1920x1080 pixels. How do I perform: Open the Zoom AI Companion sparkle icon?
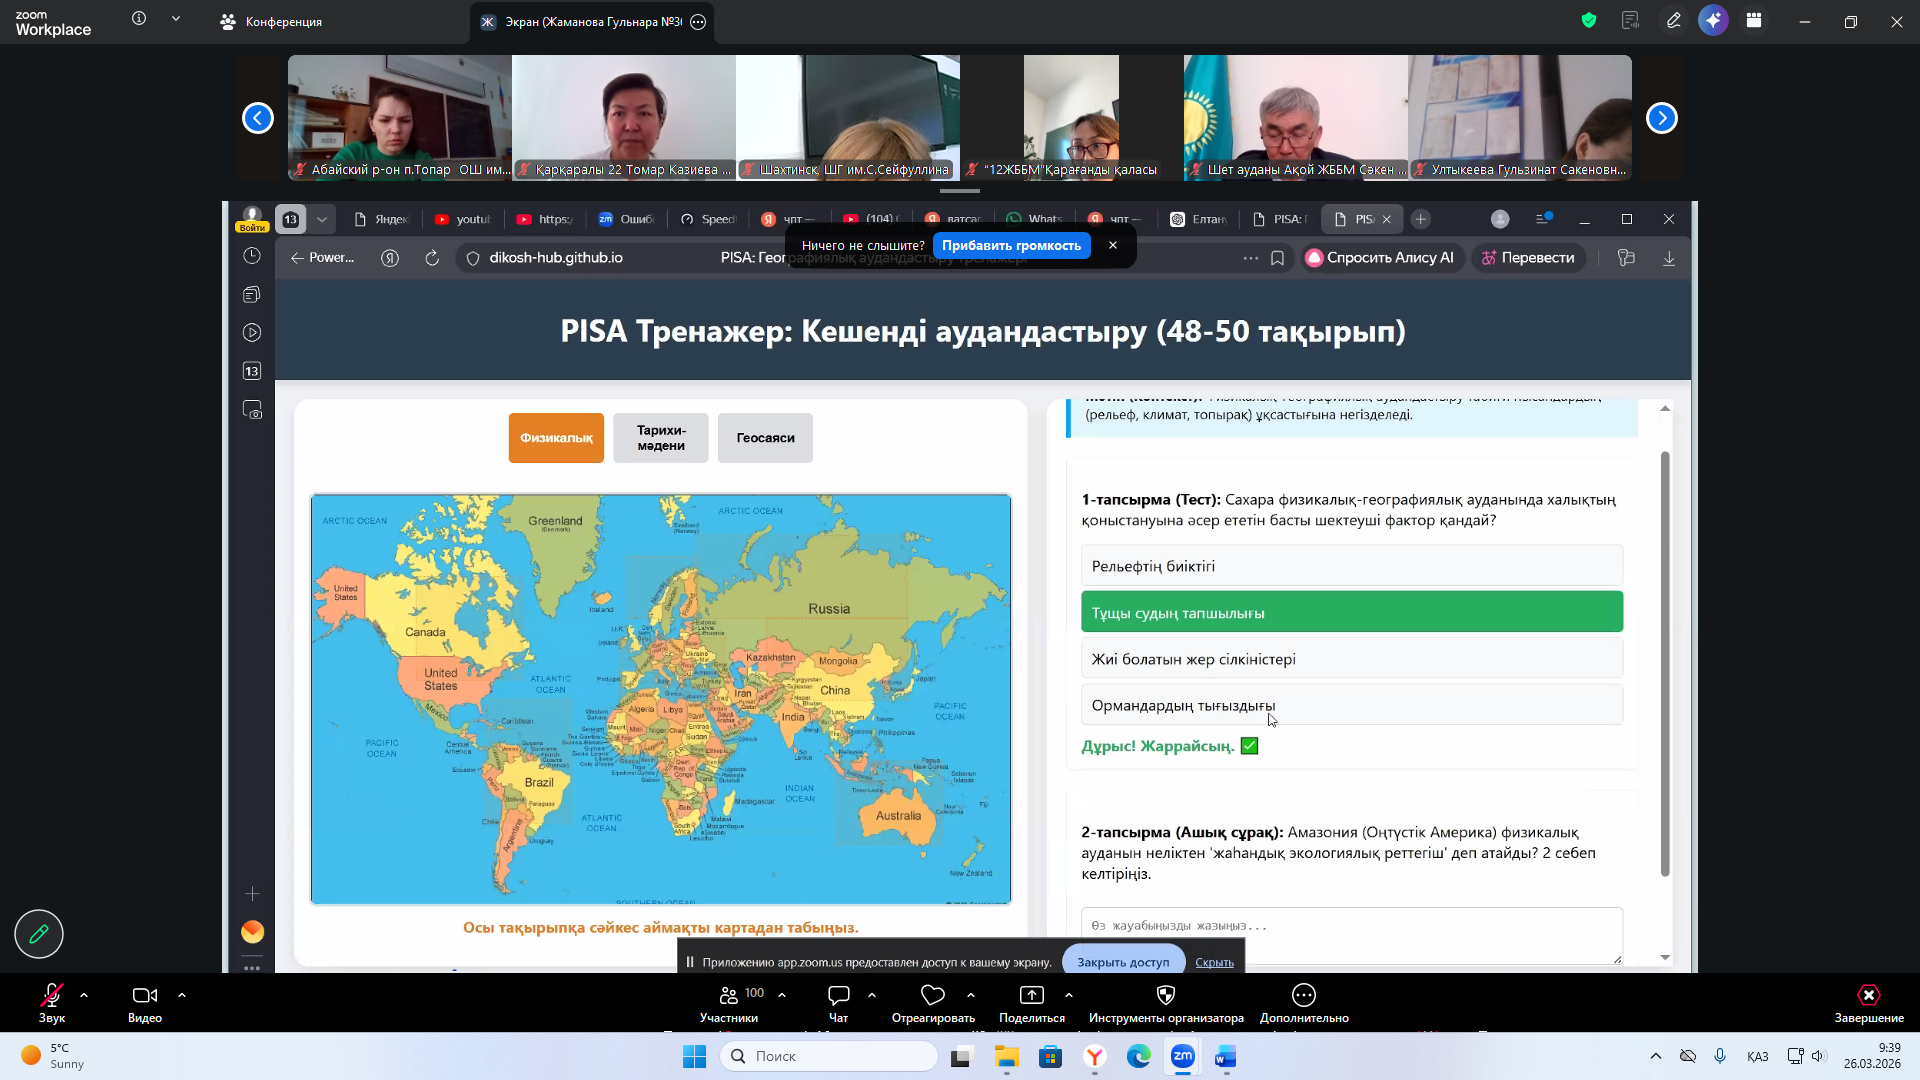tap(1713, 20)
